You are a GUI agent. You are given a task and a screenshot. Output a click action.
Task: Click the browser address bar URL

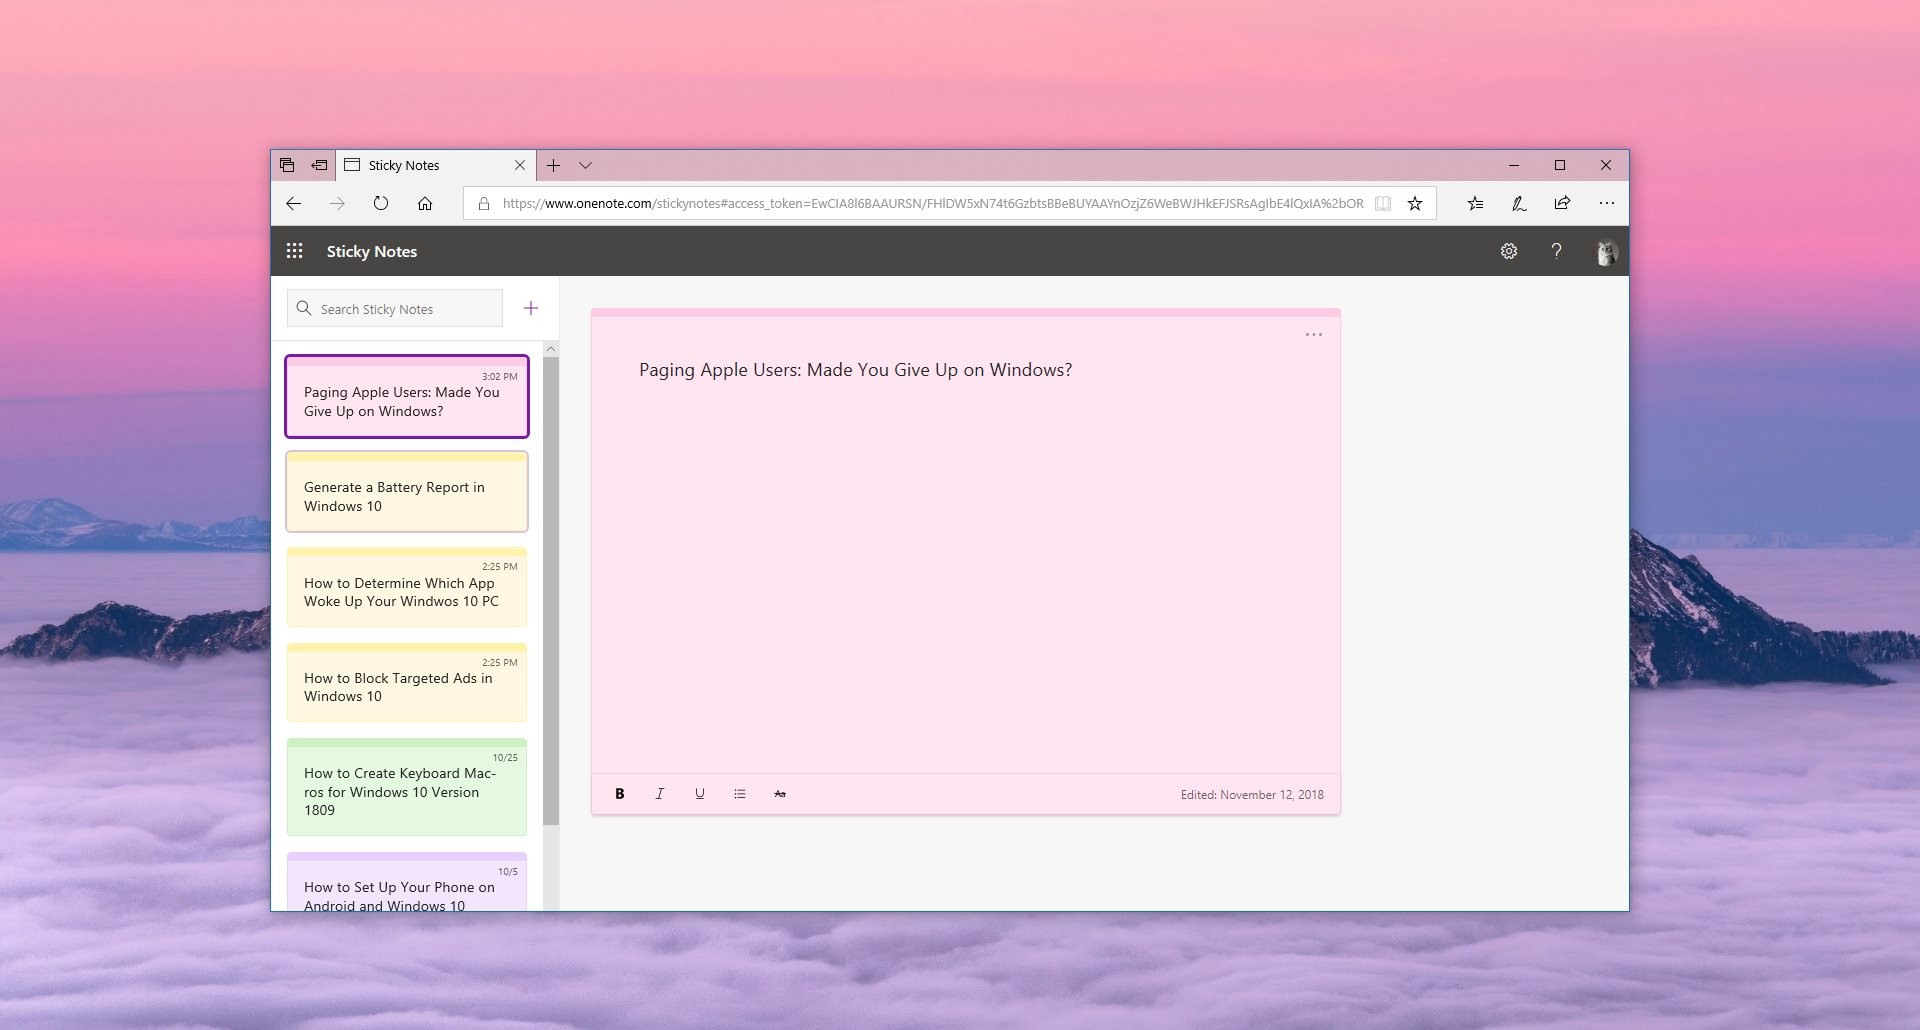pos(932,203)
